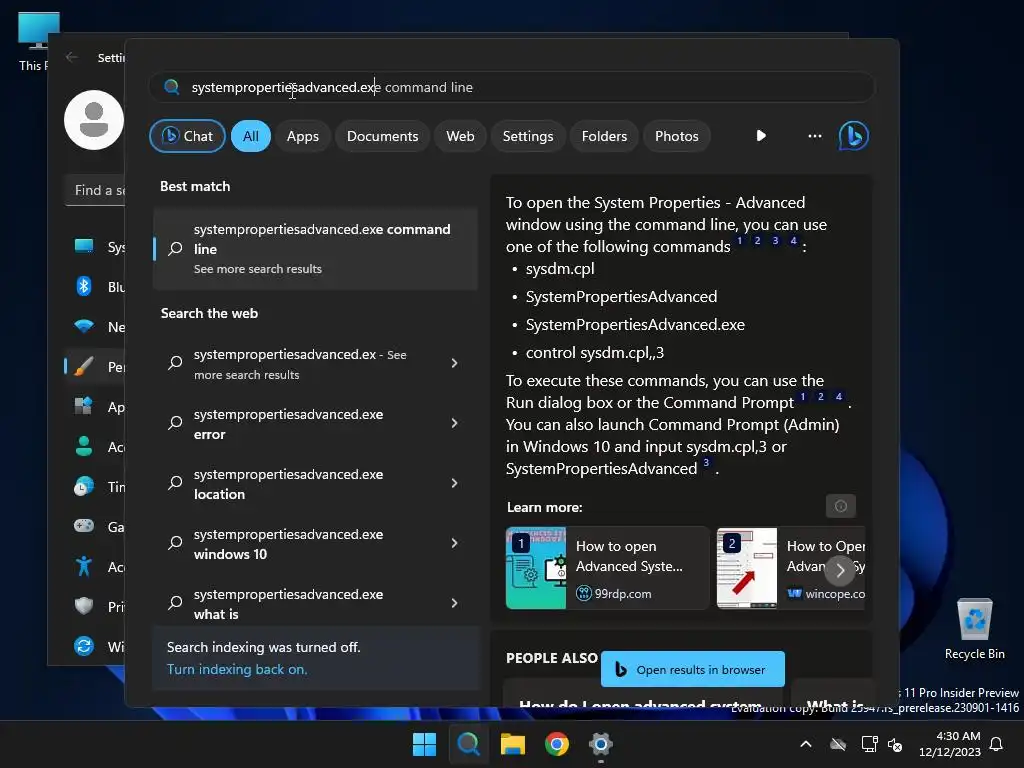
Task: Expand 'systempropertiesadvanced.exe error' suggestion chevron
Action: 455,423
